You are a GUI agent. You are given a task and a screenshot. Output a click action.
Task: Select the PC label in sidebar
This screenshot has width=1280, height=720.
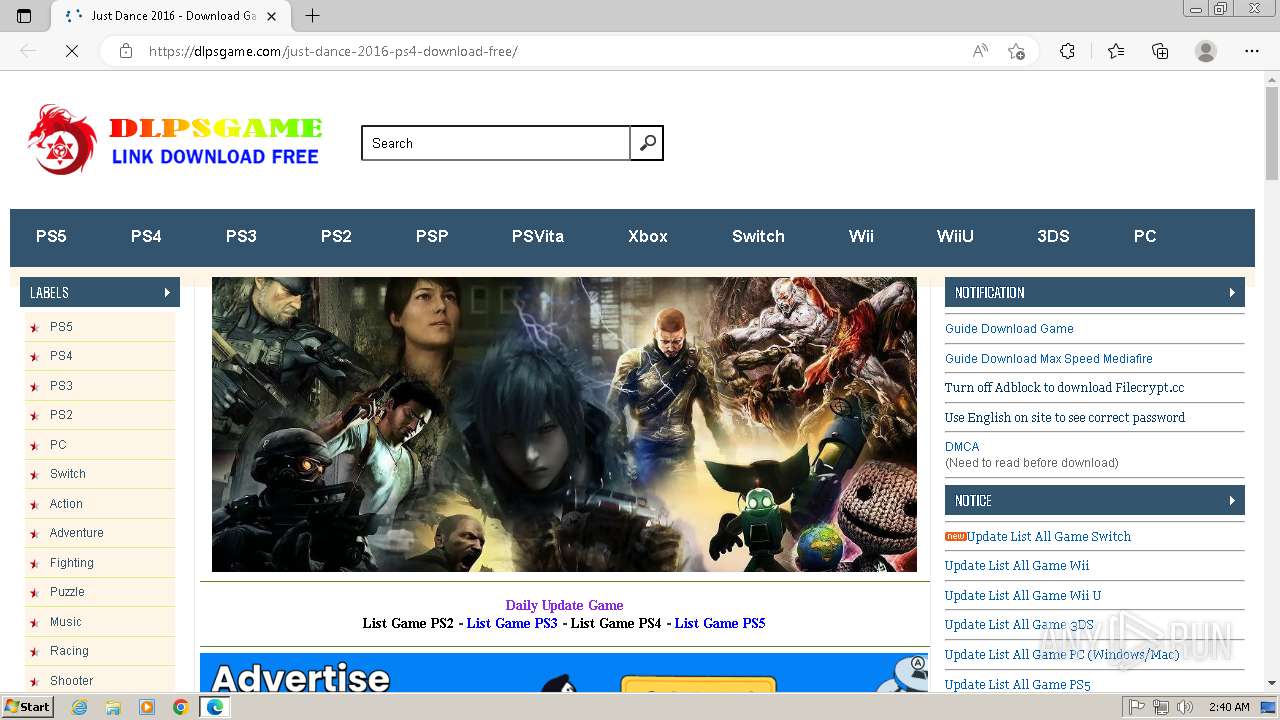[x=58, y=445]
